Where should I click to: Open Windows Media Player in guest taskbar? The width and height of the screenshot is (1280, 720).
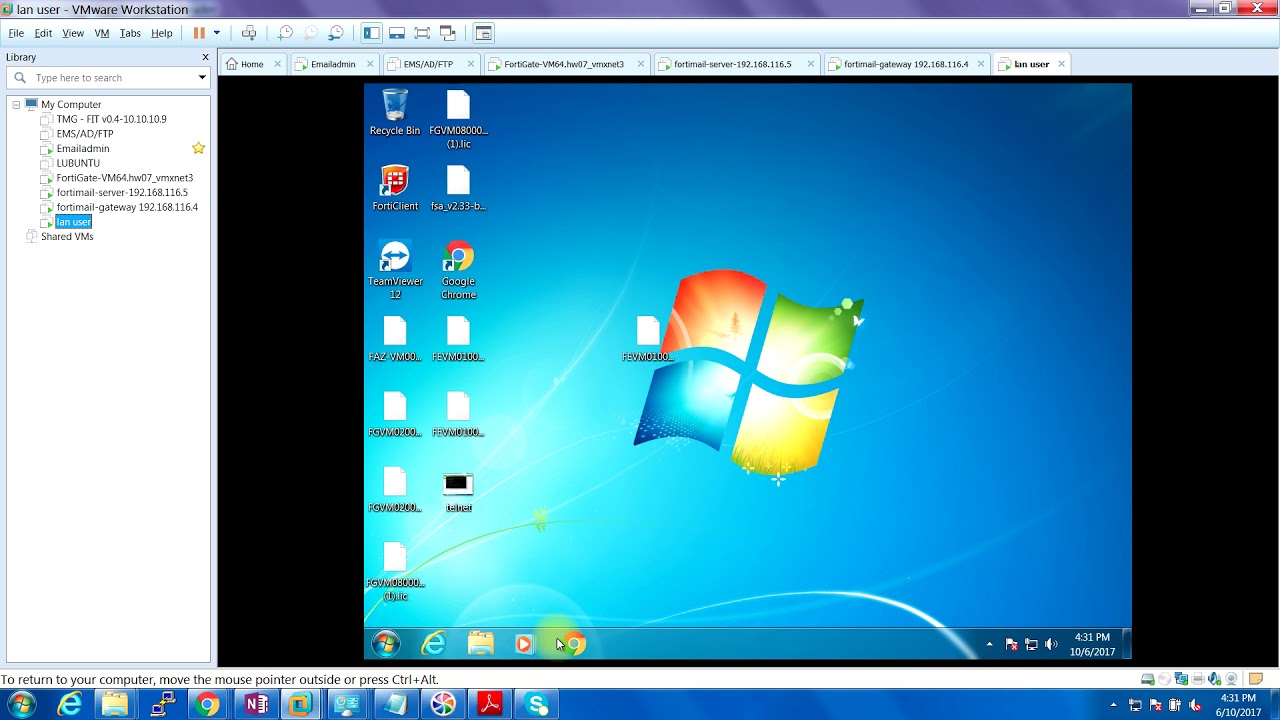pyautogui.click(x=523, y=644)
